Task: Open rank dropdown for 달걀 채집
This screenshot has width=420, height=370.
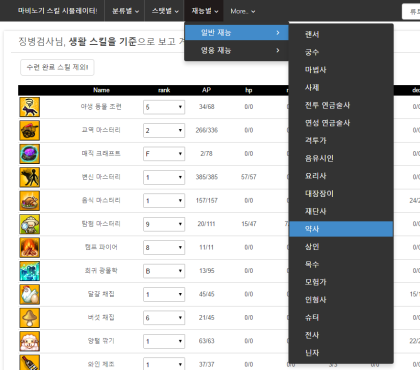Action: click(164, 294)
